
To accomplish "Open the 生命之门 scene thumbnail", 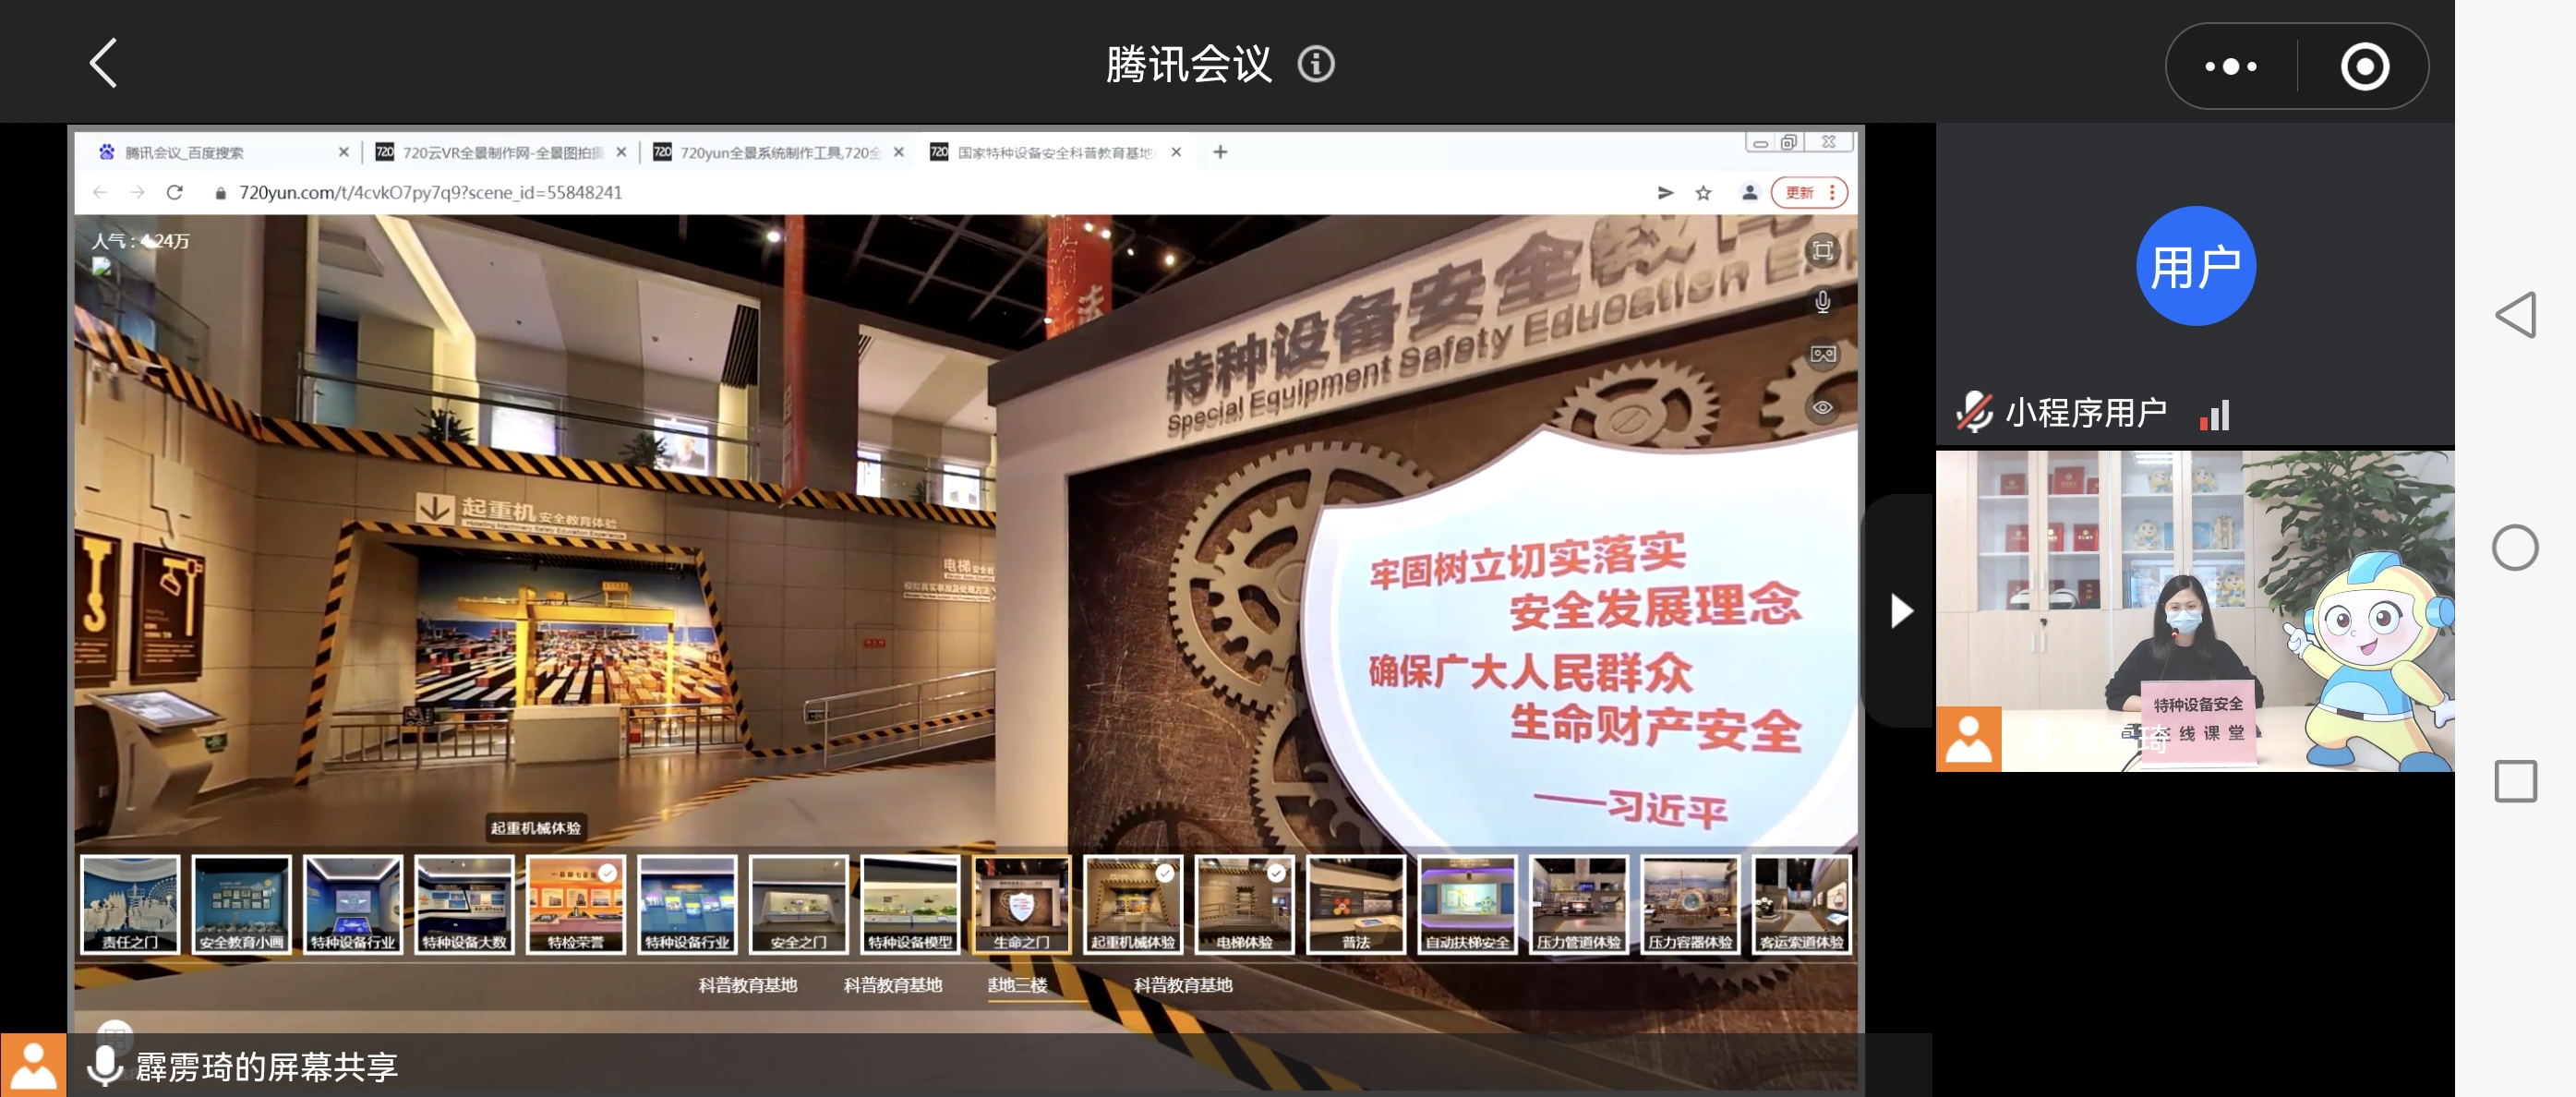I will [1022, 904].
